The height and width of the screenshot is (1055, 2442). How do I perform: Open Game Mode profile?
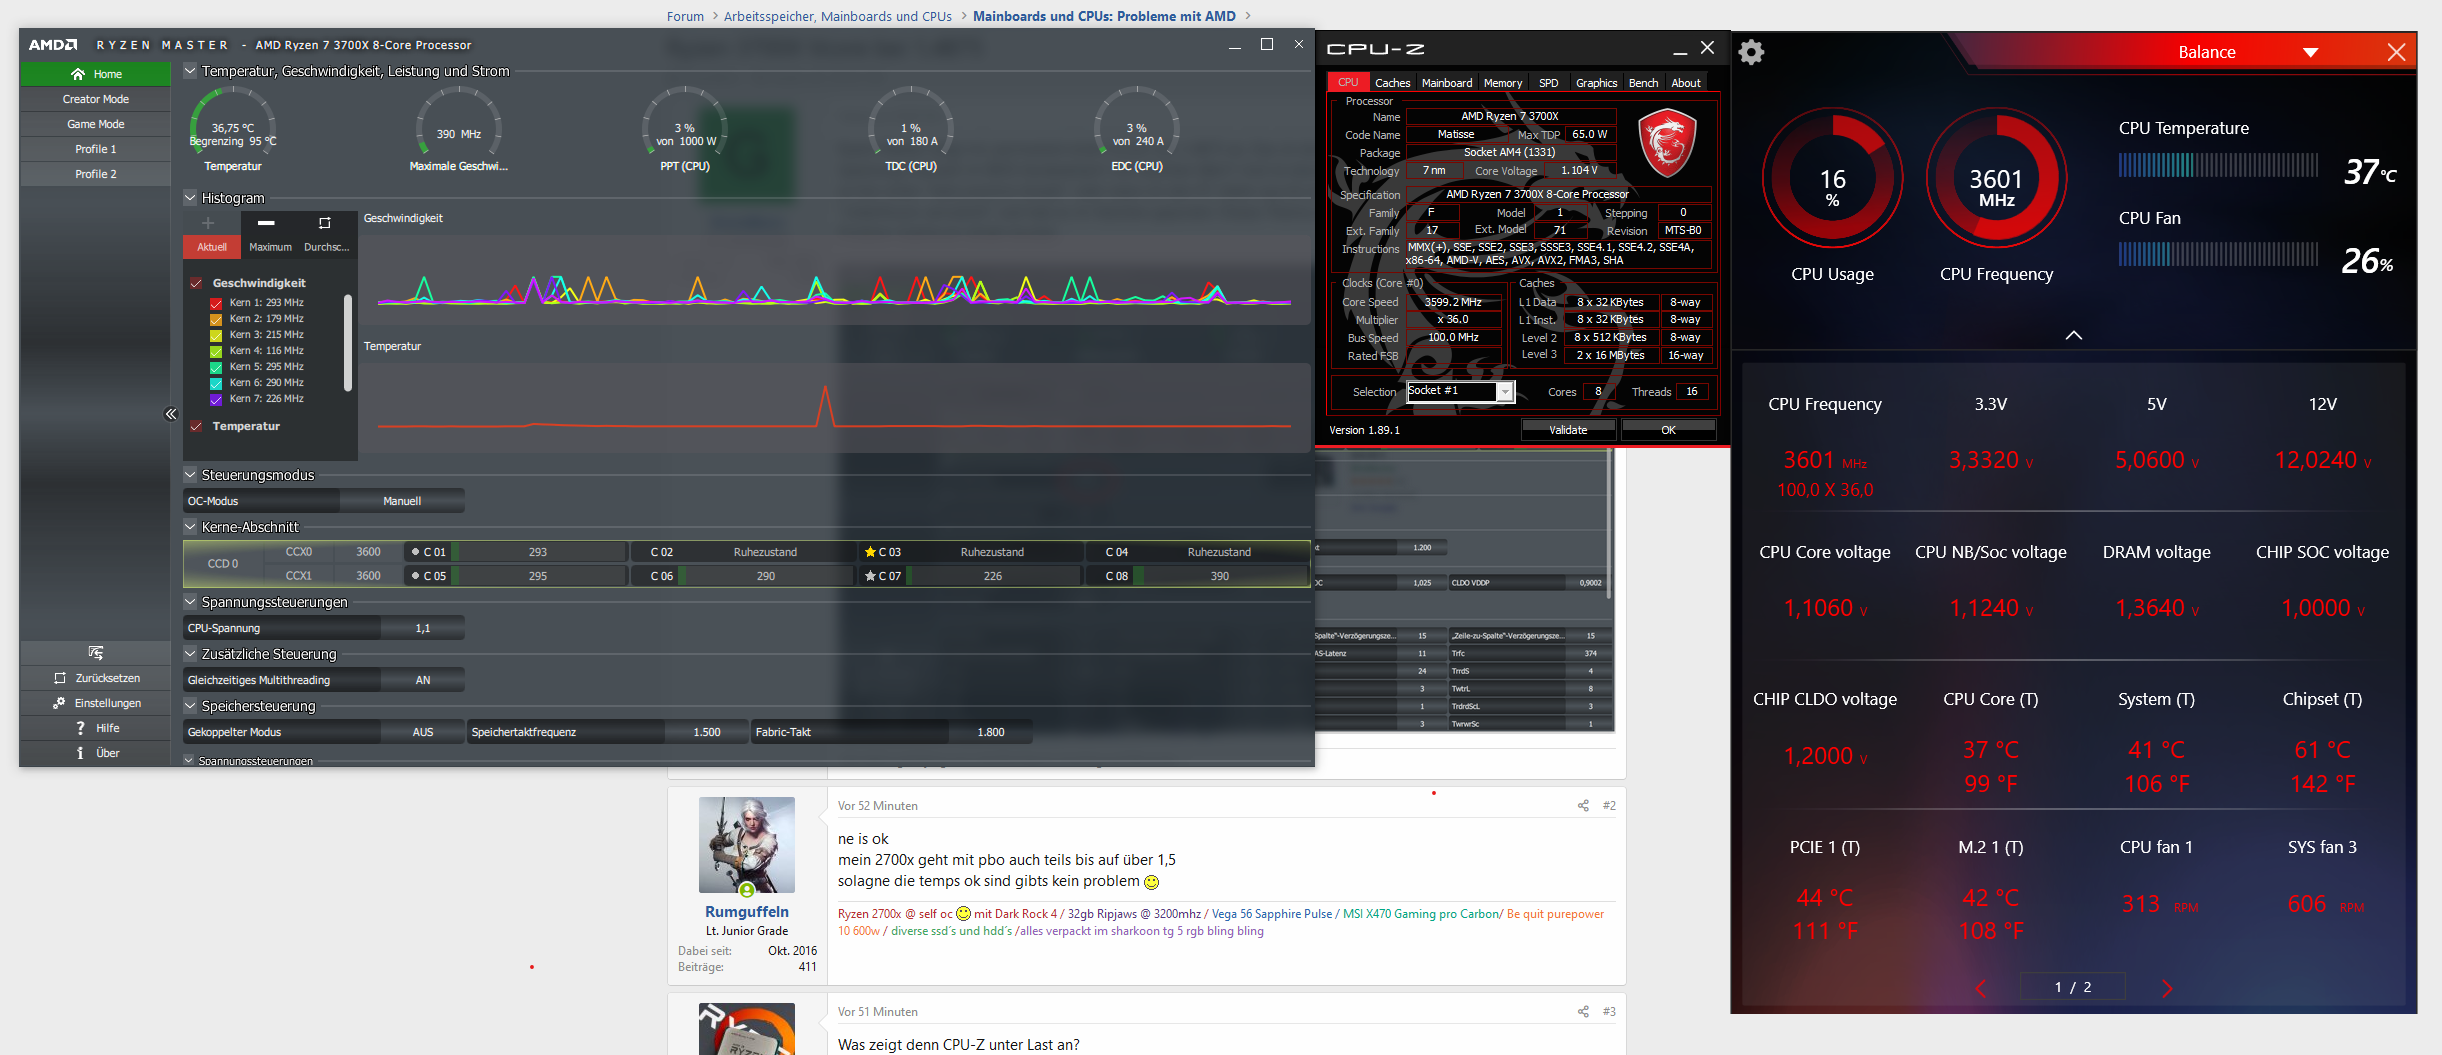coord(96,124)
